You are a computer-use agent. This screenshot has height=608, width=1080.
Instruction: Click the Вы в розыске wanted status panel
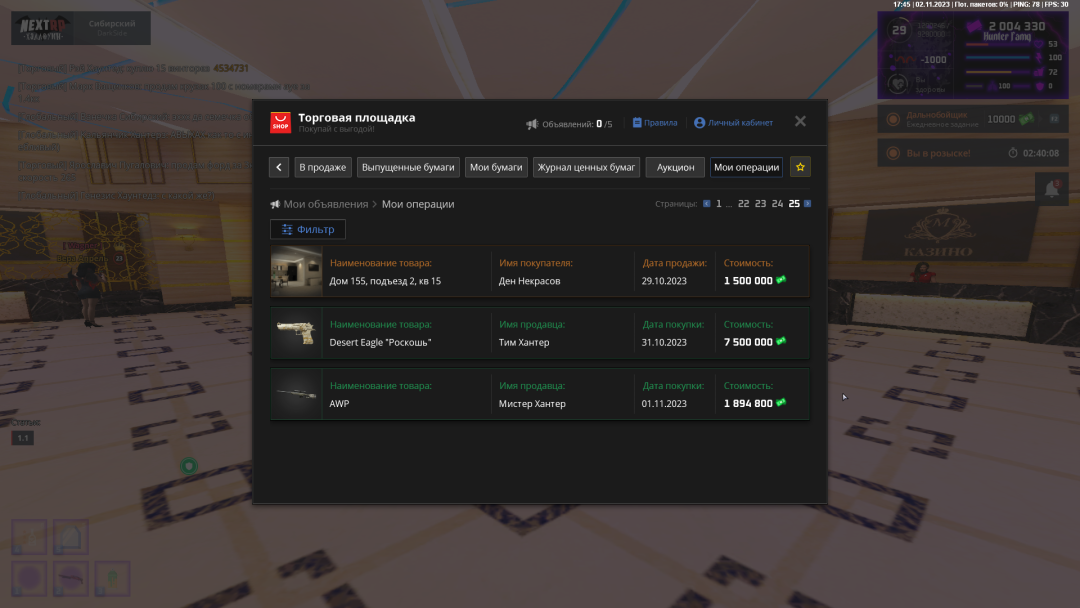pos(973,153)
